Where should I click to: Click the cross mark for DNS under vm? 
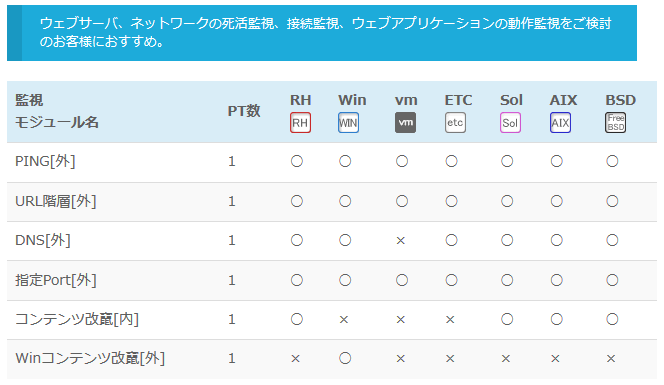click(x=401, y=241)
